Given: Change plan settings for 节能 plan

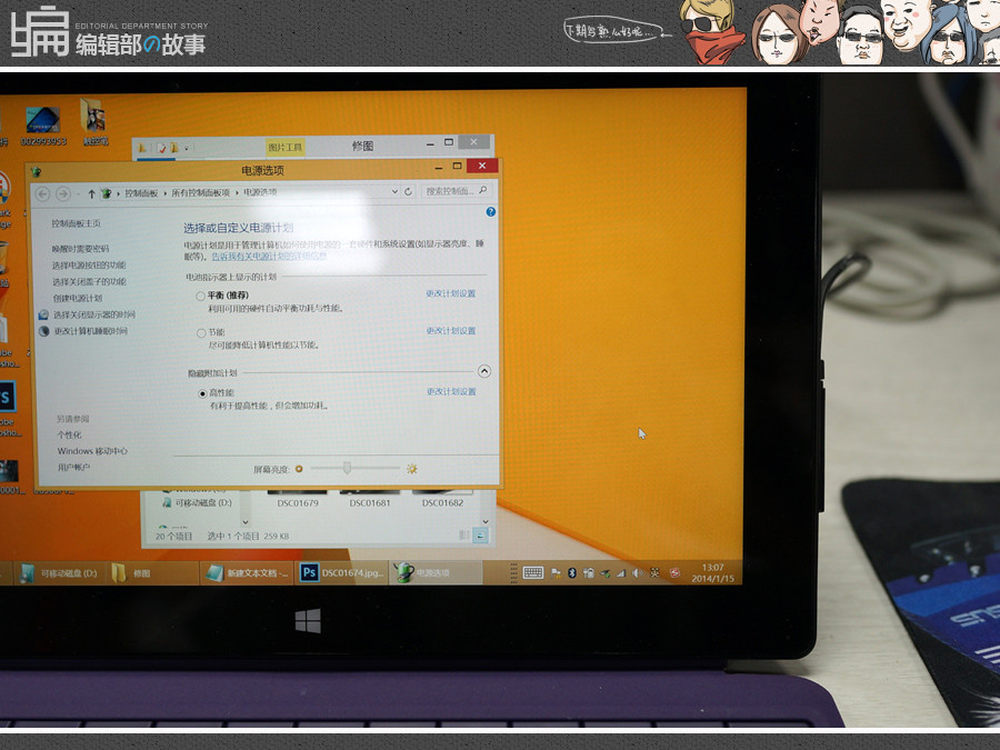Looking at the screenshot, I should pyautogui.click(x=451, y=330).
